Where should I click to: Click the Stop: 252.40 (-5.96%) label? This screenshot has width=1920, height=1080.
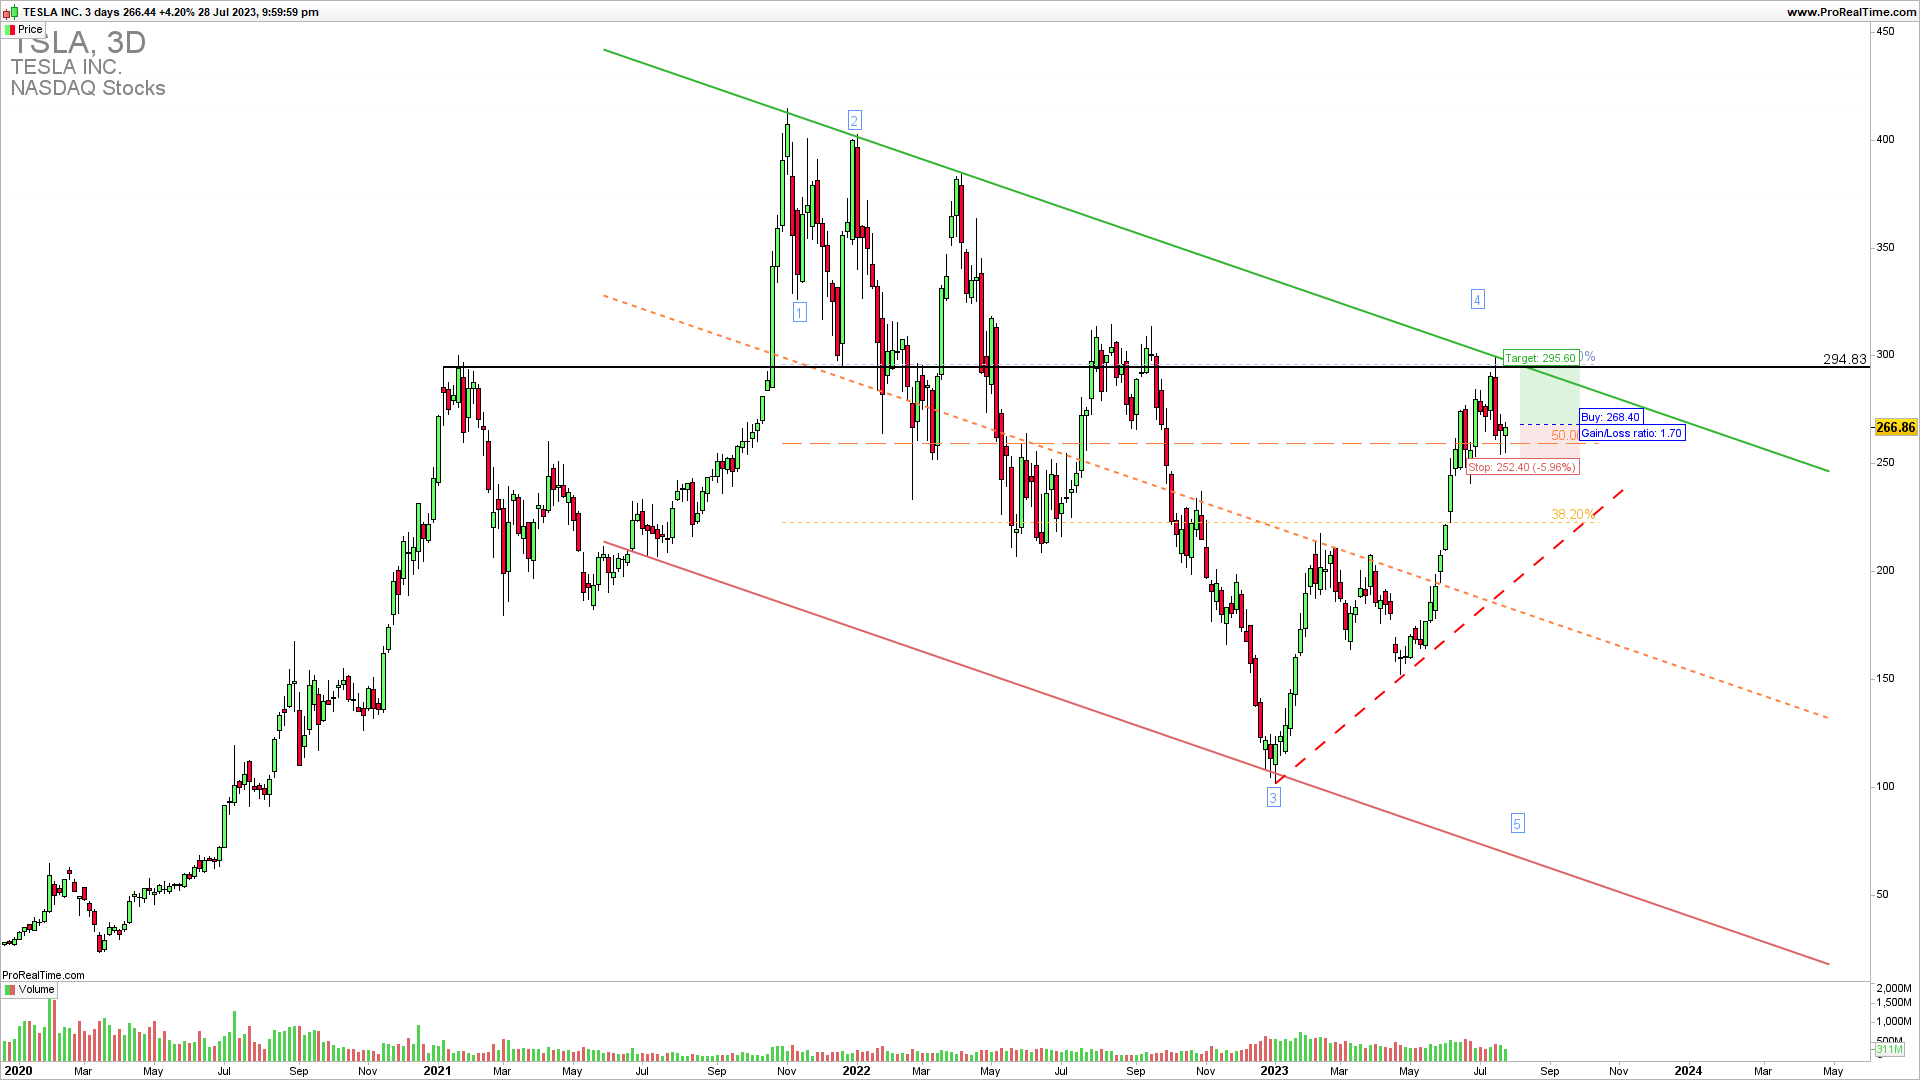[x=1522, y=467]
